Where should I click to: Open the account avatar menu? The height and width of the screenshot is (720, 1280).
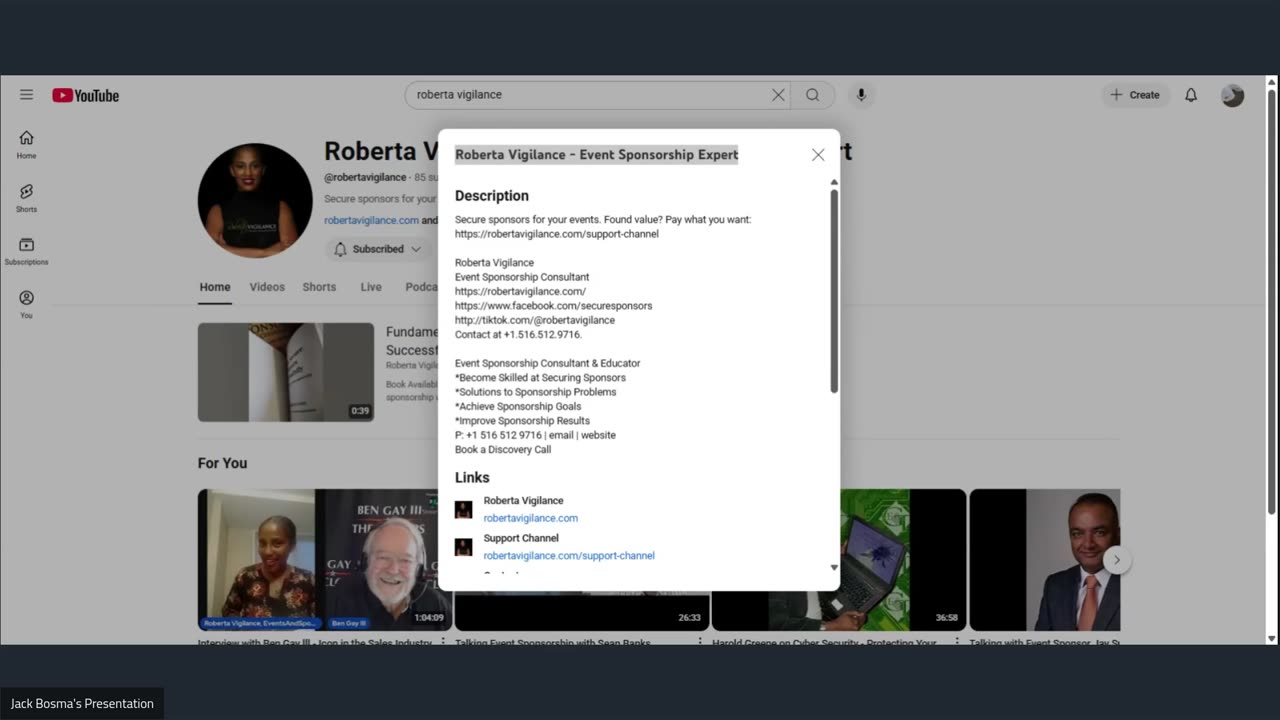click(1232, 95)
